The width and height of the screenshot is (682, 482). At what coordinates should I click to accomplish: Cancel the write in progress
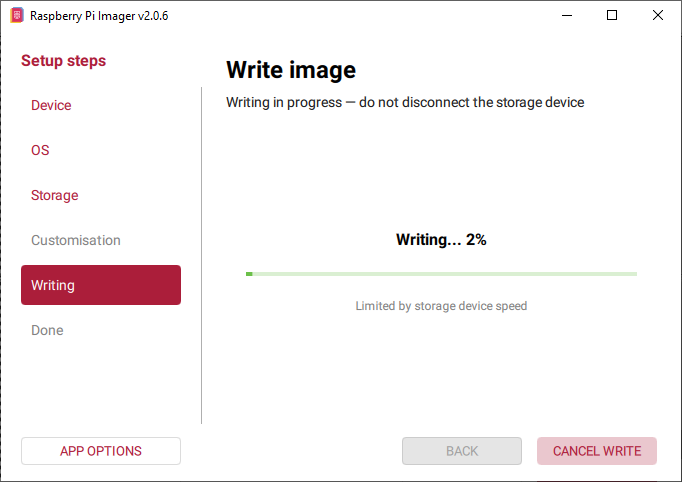click(597, 451)
